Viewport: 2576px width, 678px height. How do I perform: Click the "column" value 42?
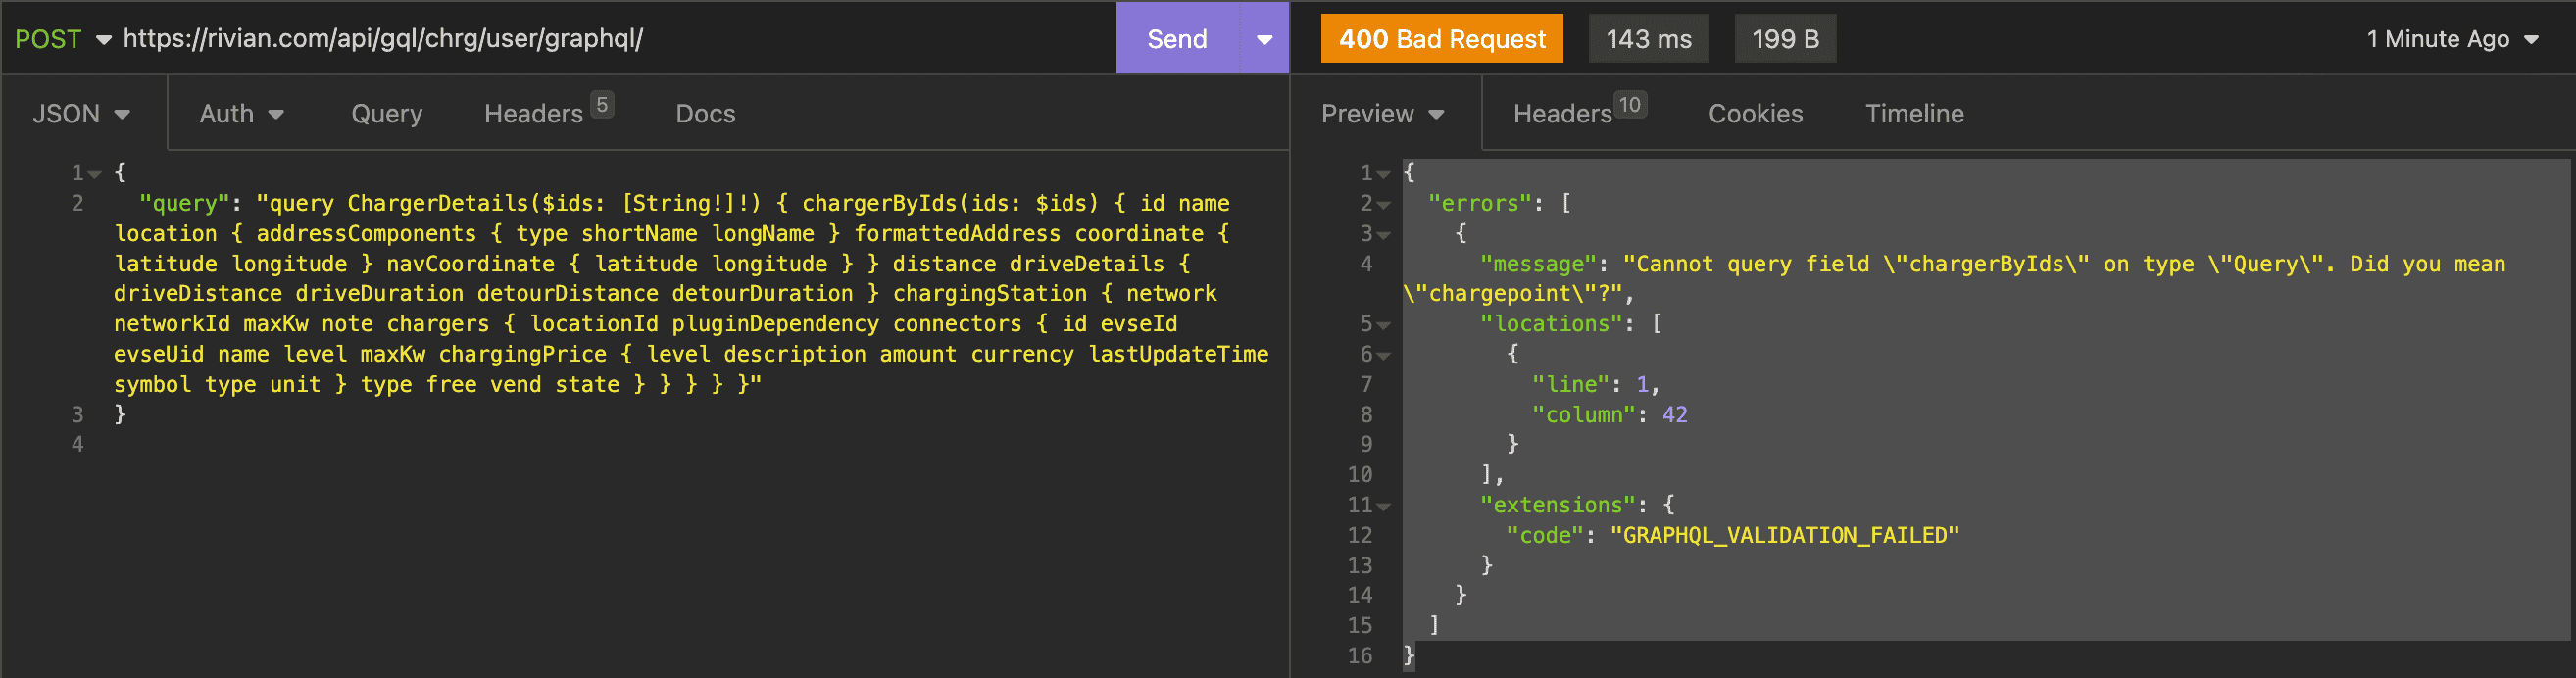pos(1675,414)
